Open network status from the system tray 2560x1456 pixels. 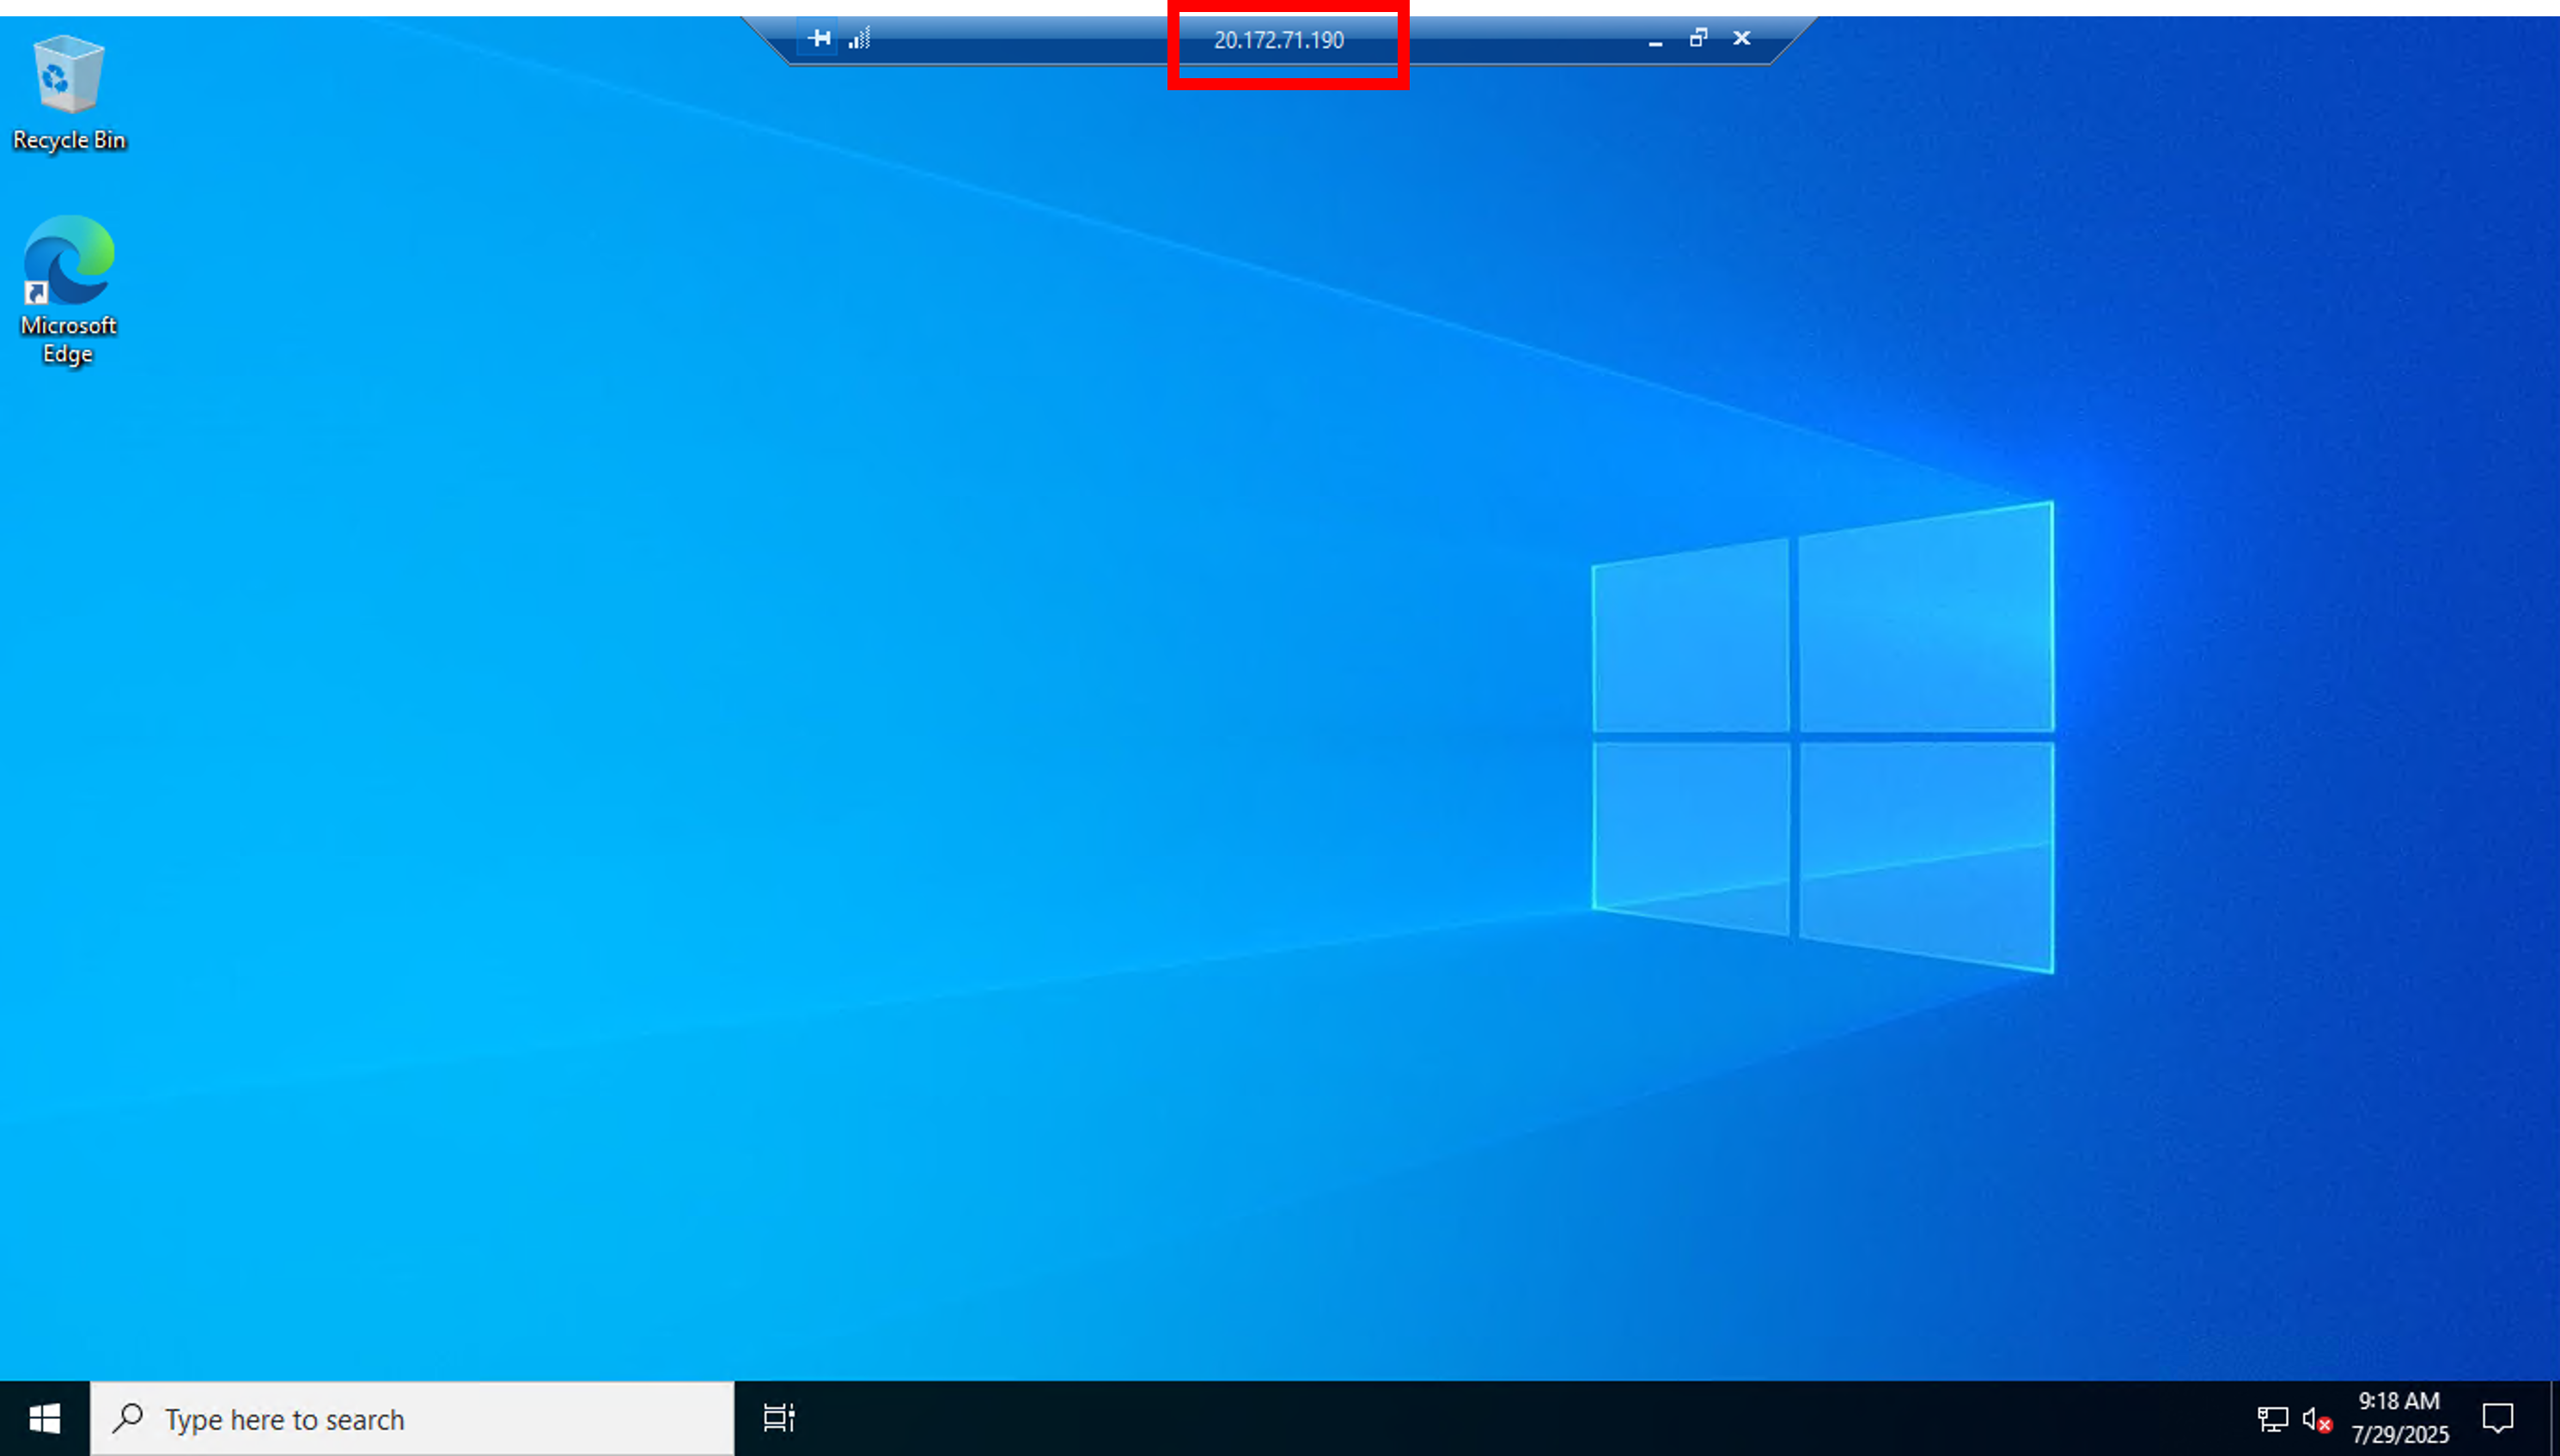[x=2272, y=1418]
